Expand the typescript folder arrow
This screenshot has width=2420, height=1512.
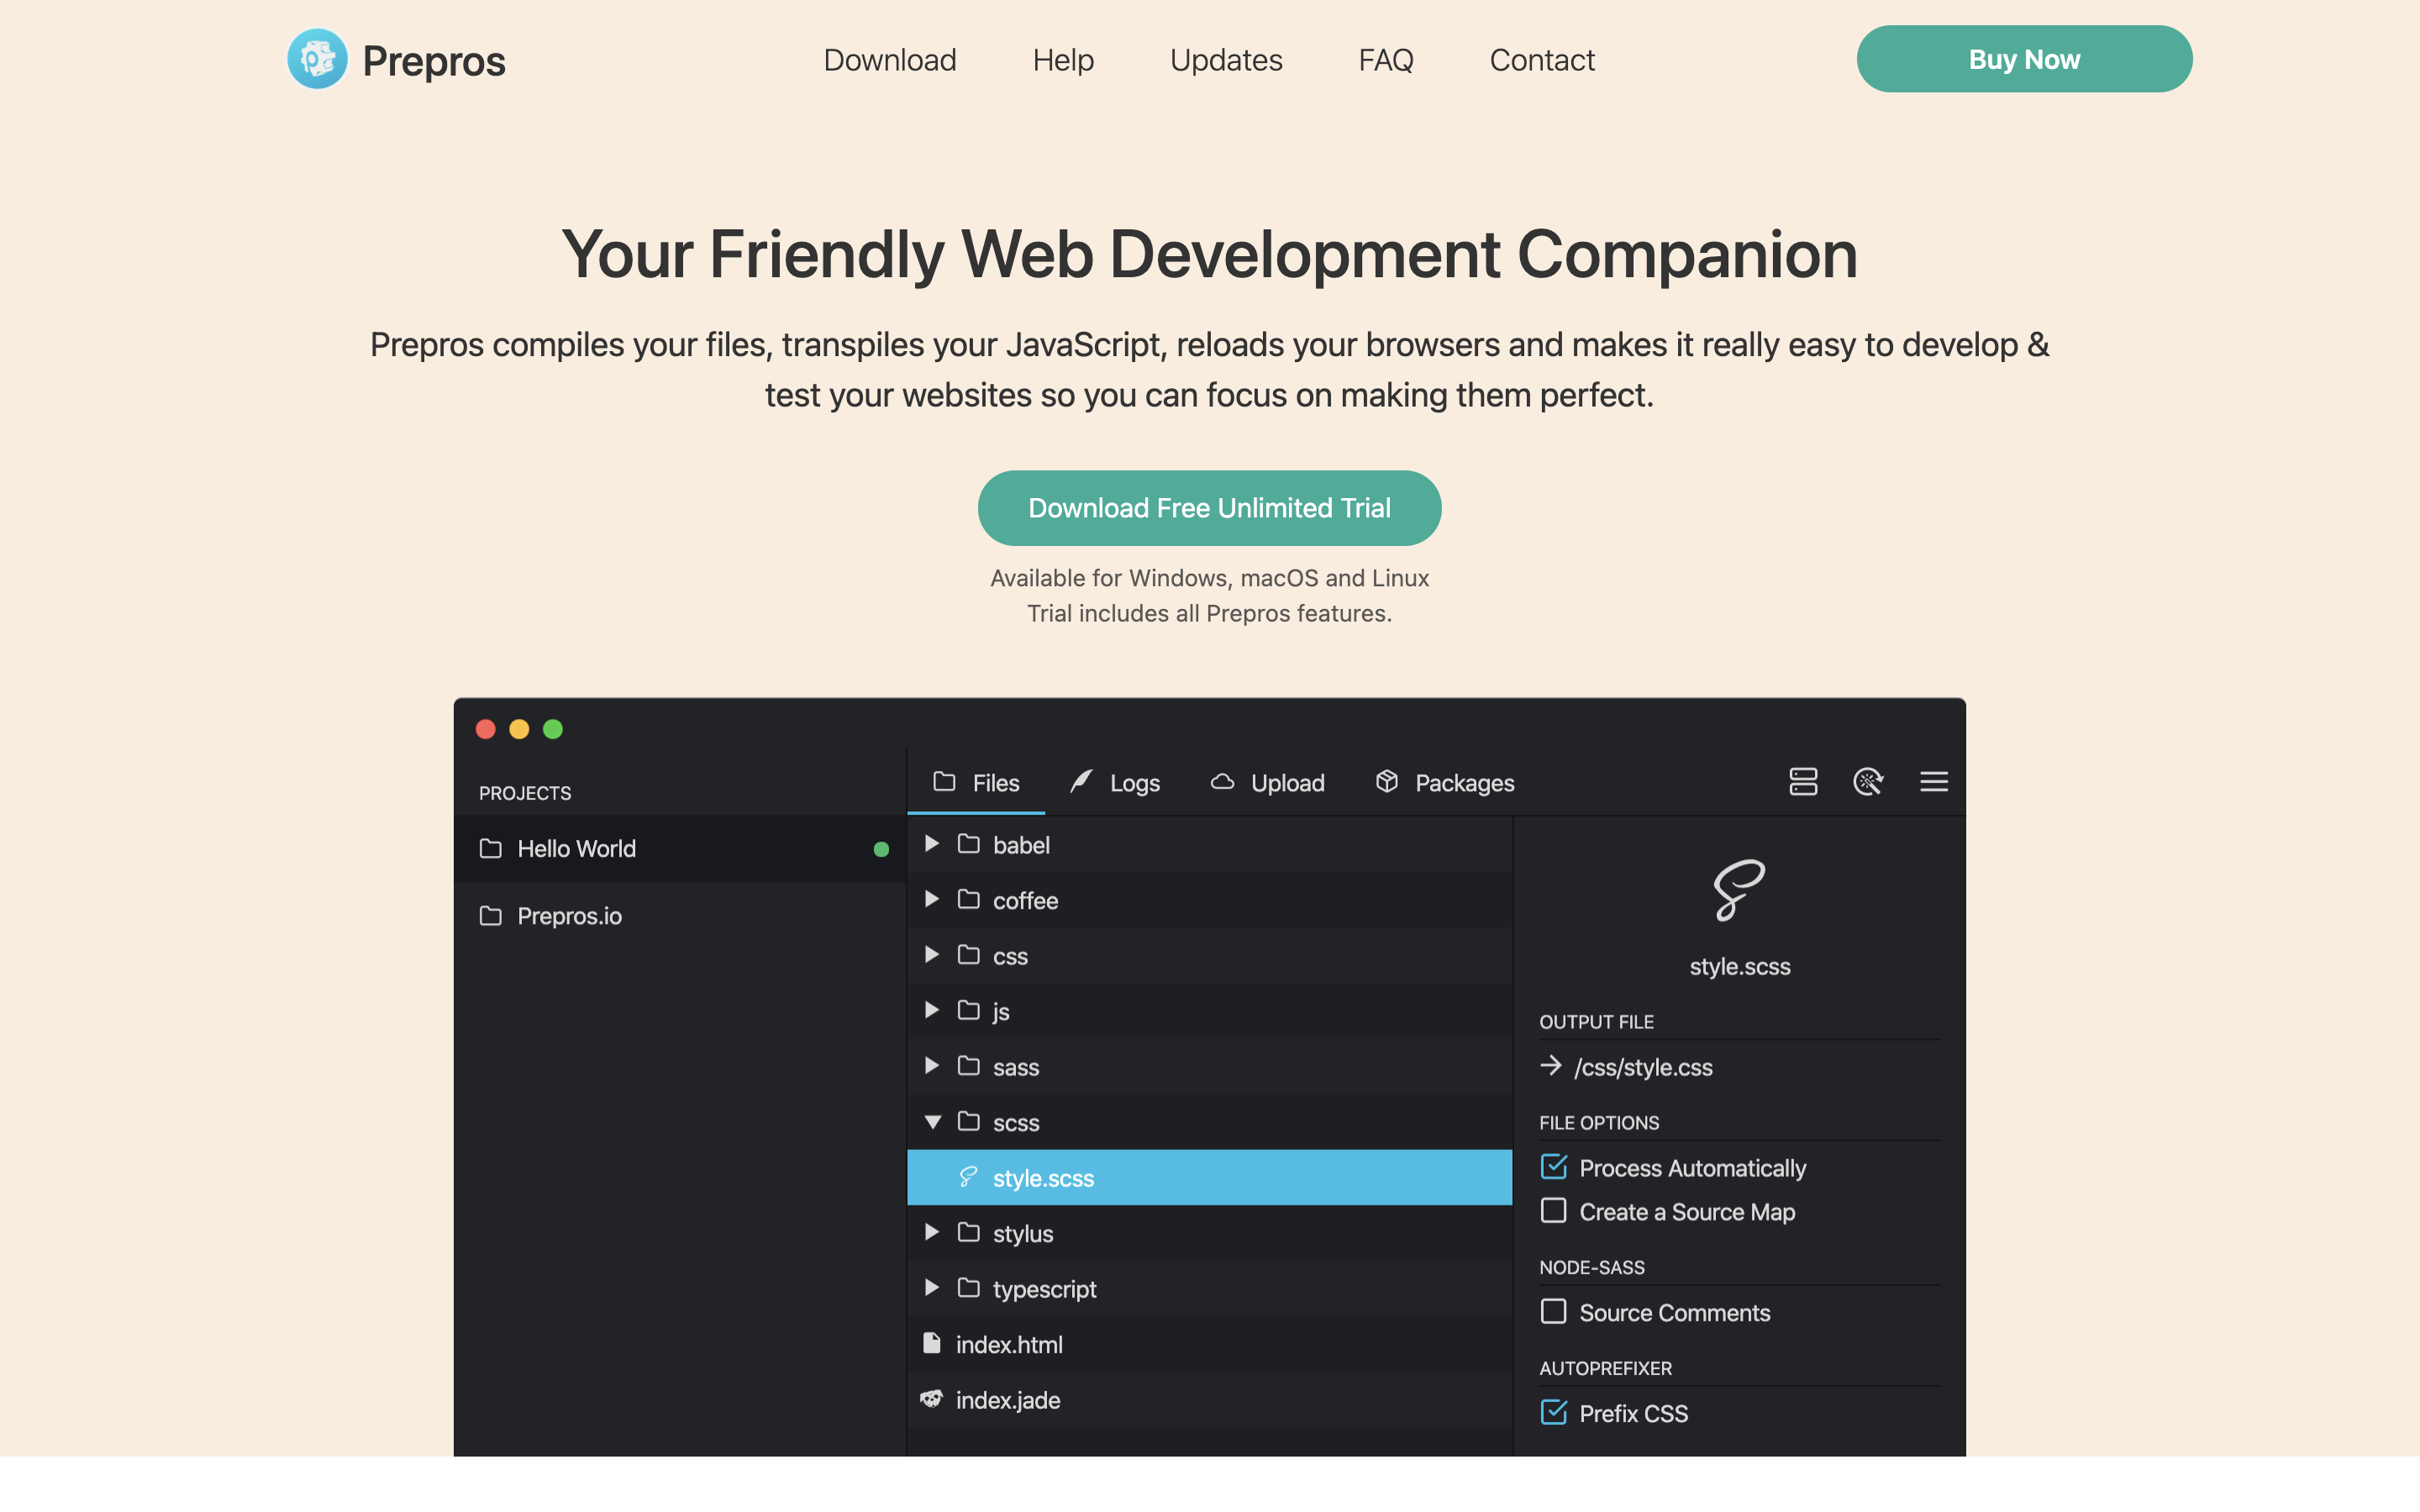pos(931,1287)
